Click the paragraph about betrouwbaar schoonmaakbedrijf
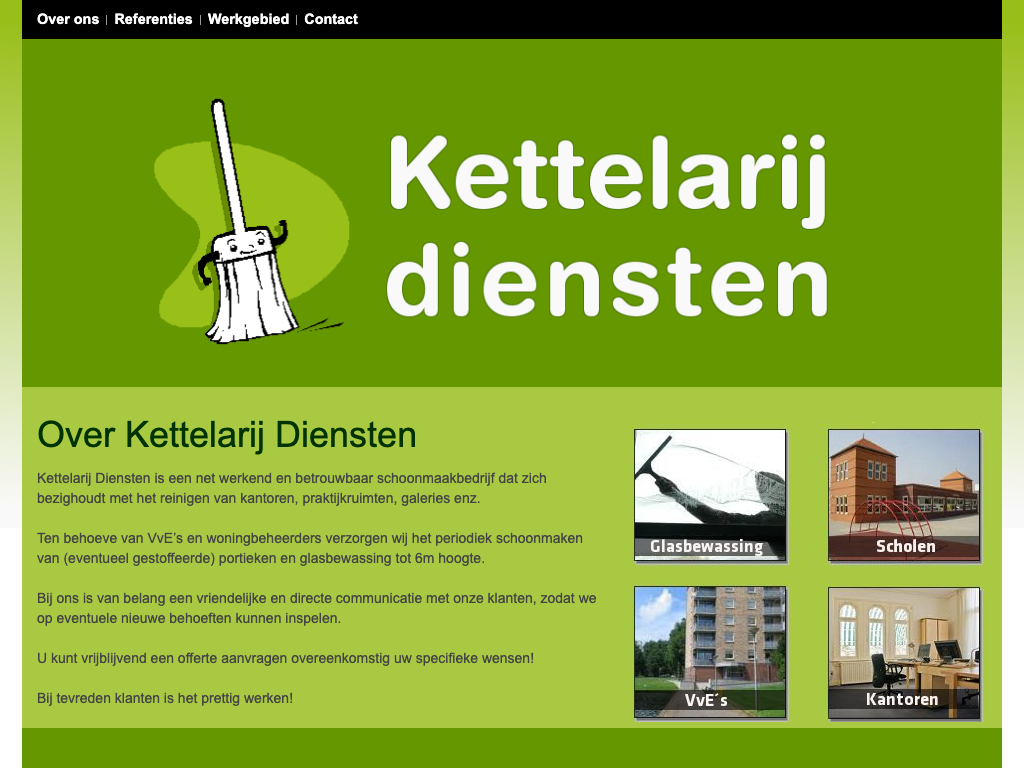The width and height of the screenshot is (1024, 768). coord(292,488)
